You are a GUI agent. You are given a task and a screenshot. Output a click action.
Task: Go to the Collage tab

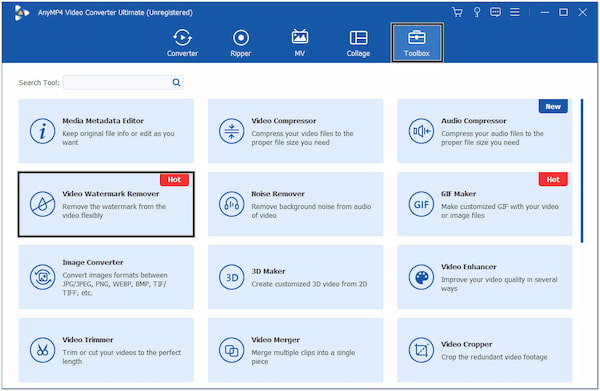(x=358, y=43)
